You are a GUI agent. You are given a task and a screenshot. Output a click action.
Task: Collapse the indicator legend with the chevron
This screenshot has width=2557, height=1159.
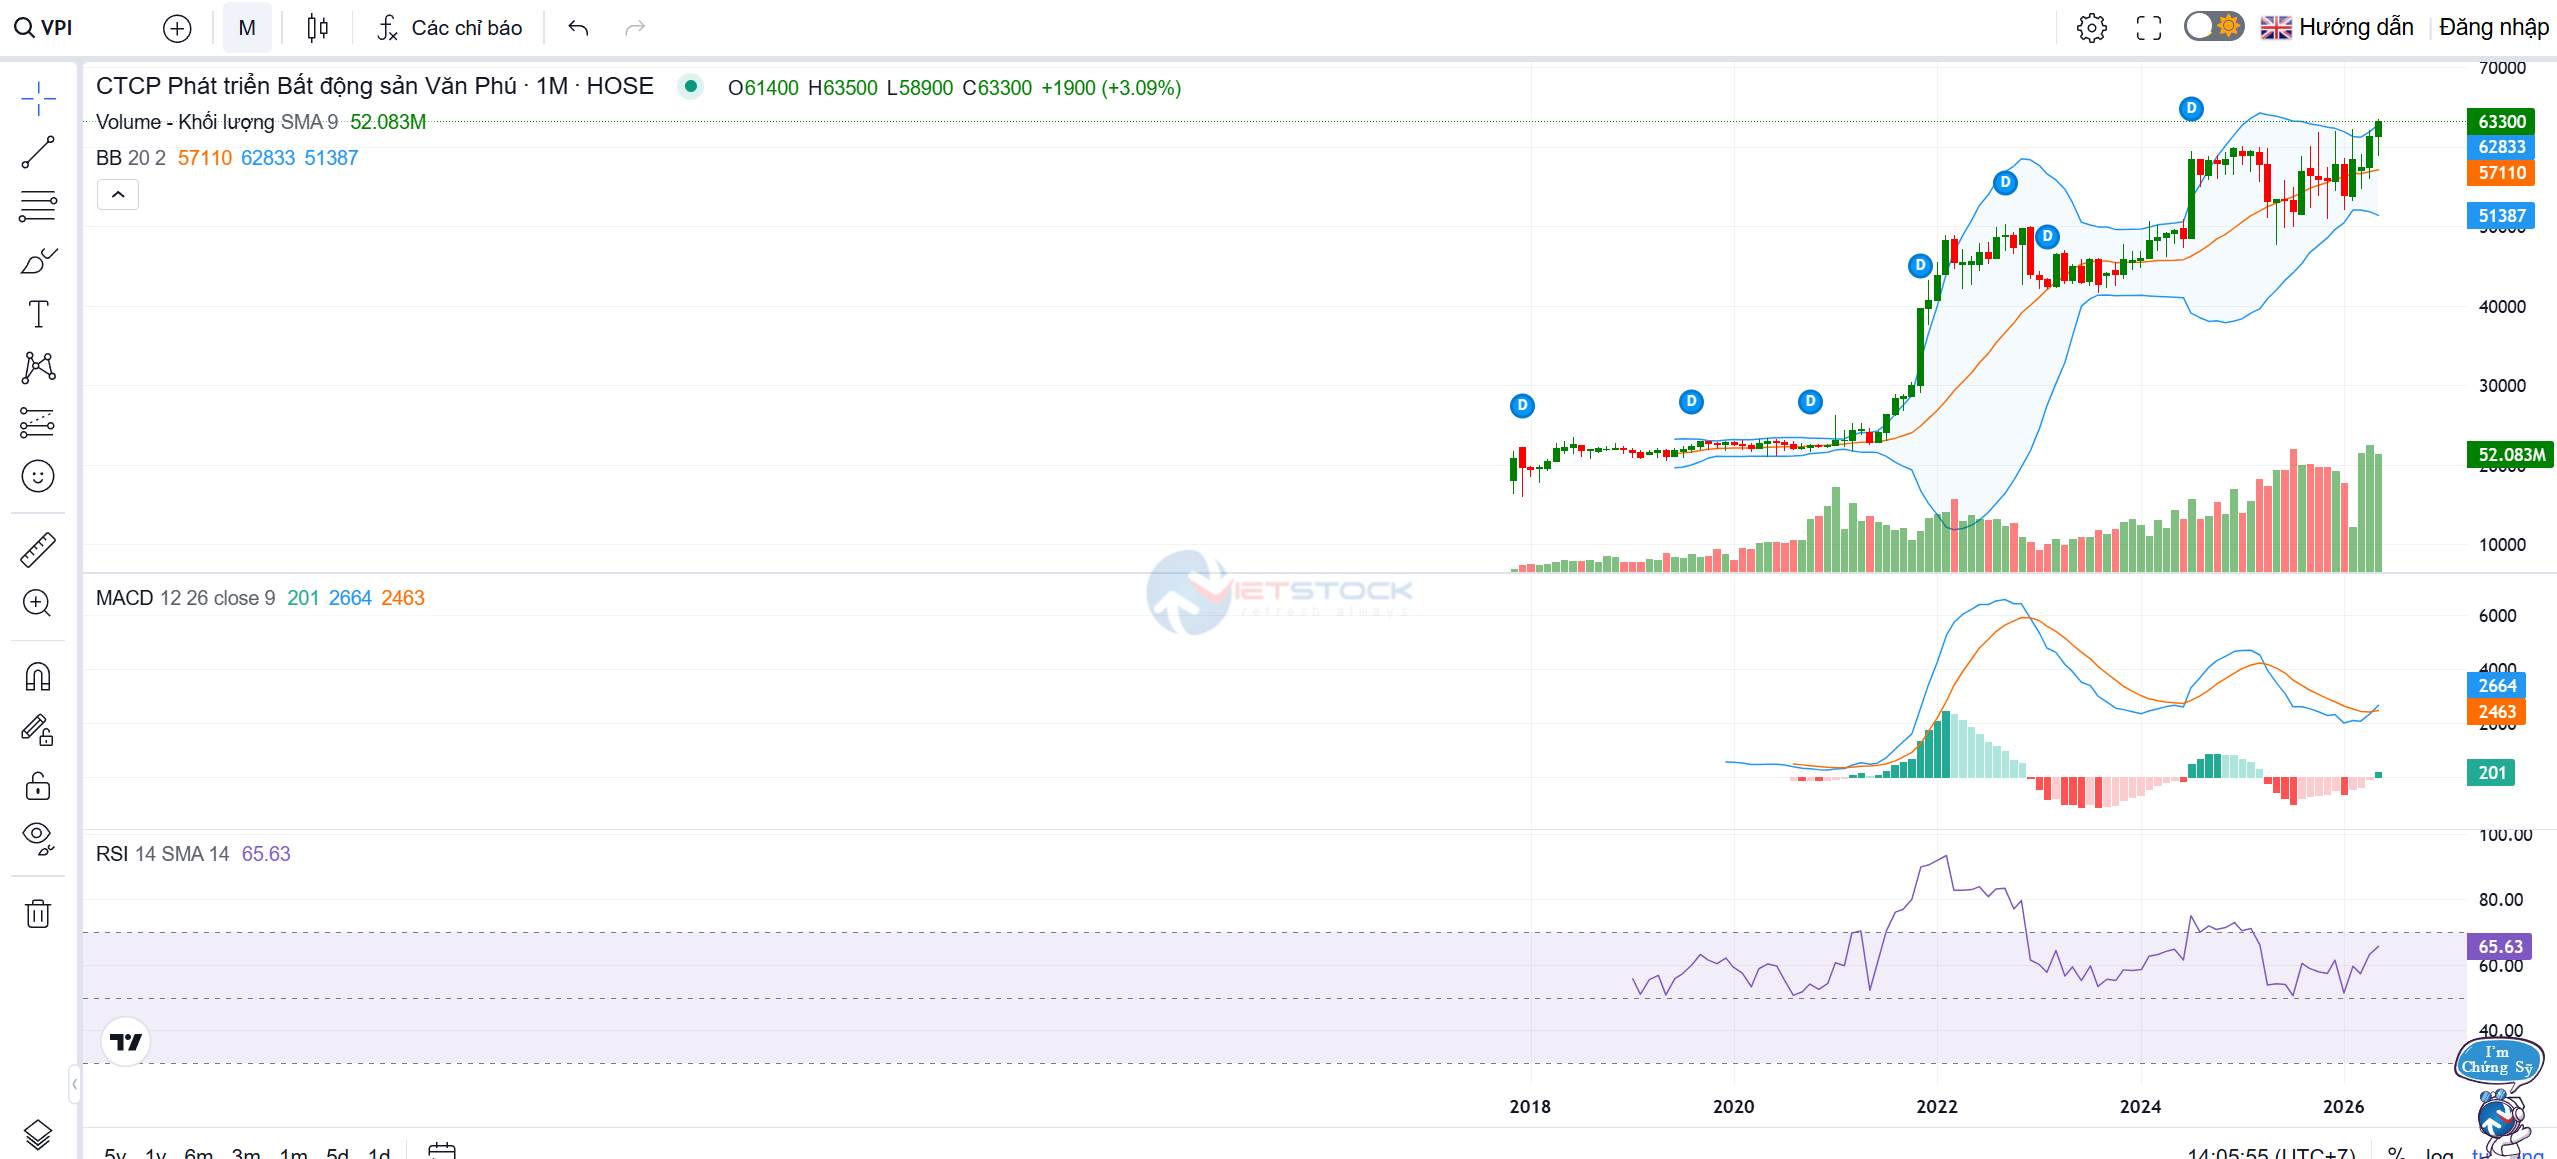118,194
